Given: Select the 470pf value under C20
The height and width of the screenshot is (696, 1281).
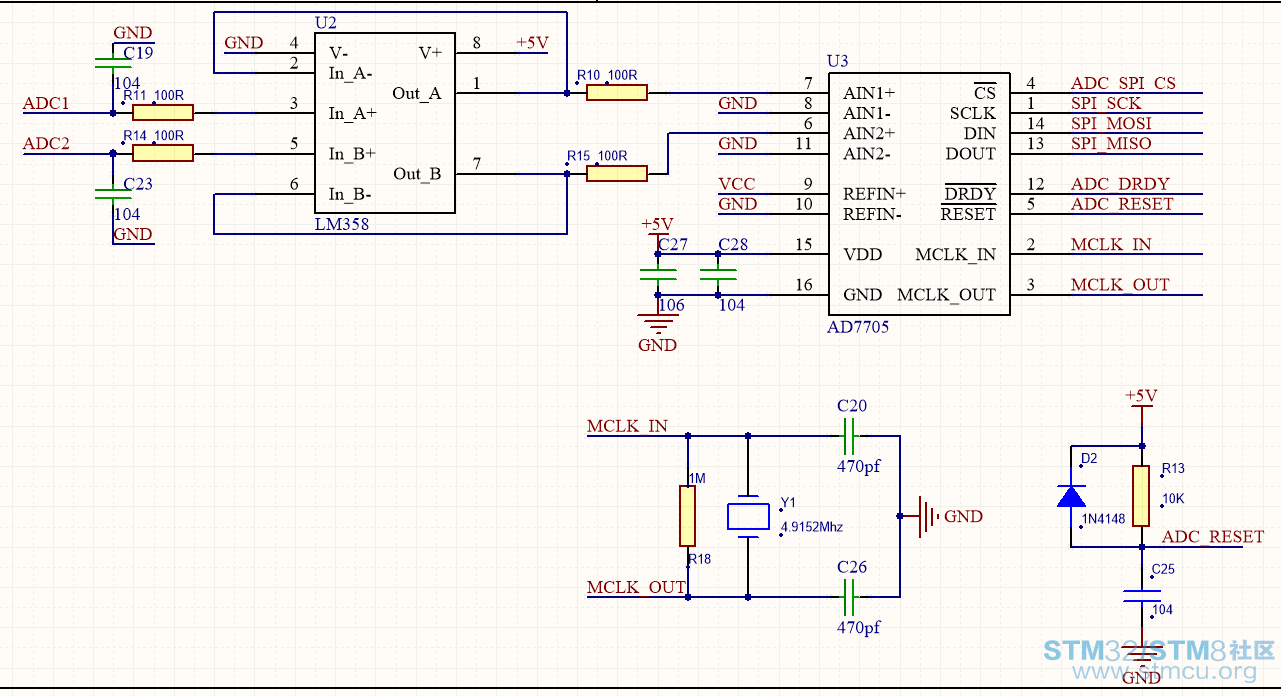Looking at the screenshot, I should click(858, 466).
